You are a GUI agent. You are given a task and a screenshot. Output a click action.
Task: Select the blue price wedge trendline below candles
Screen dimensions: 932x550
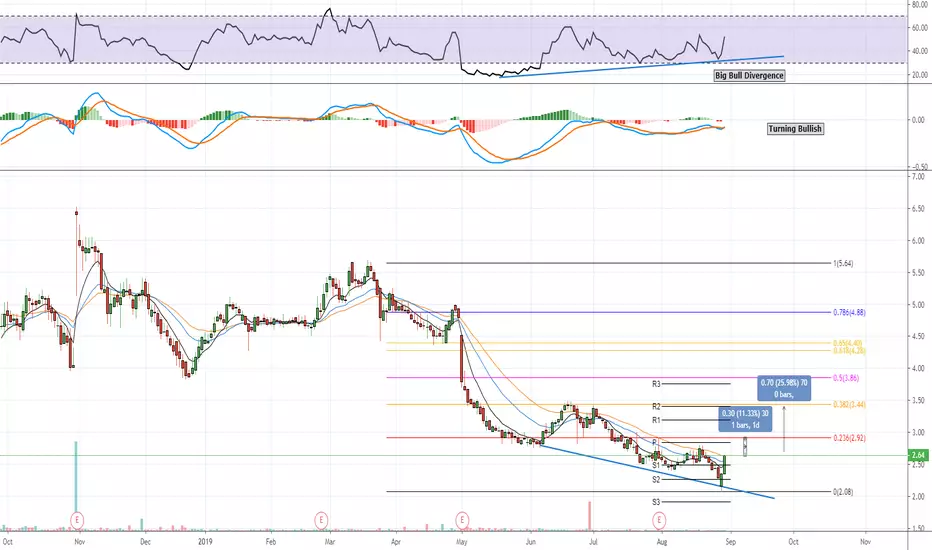tap(657, 472)
